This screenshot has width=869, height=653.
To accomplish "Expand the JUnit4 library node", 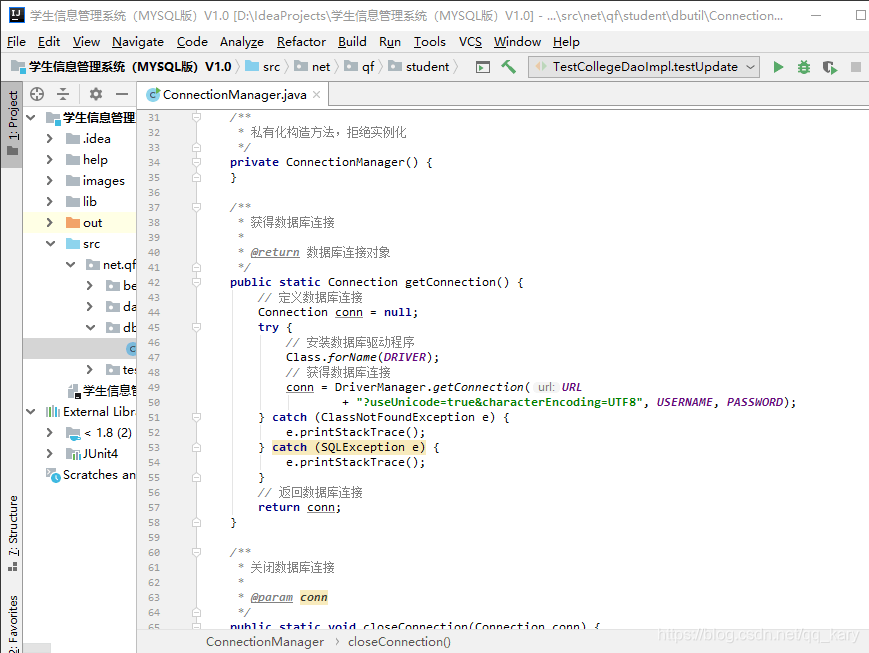I will tap(50, 454).
